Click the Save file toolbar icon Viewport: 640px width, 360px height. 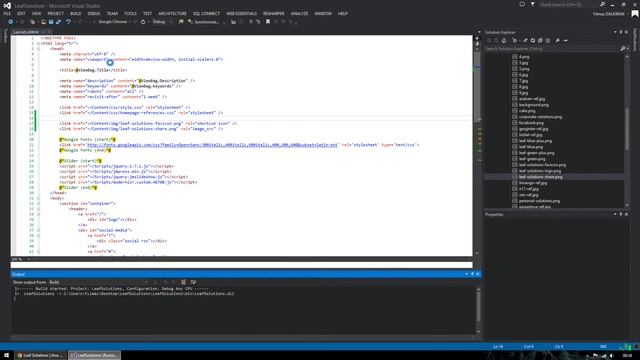51,22
